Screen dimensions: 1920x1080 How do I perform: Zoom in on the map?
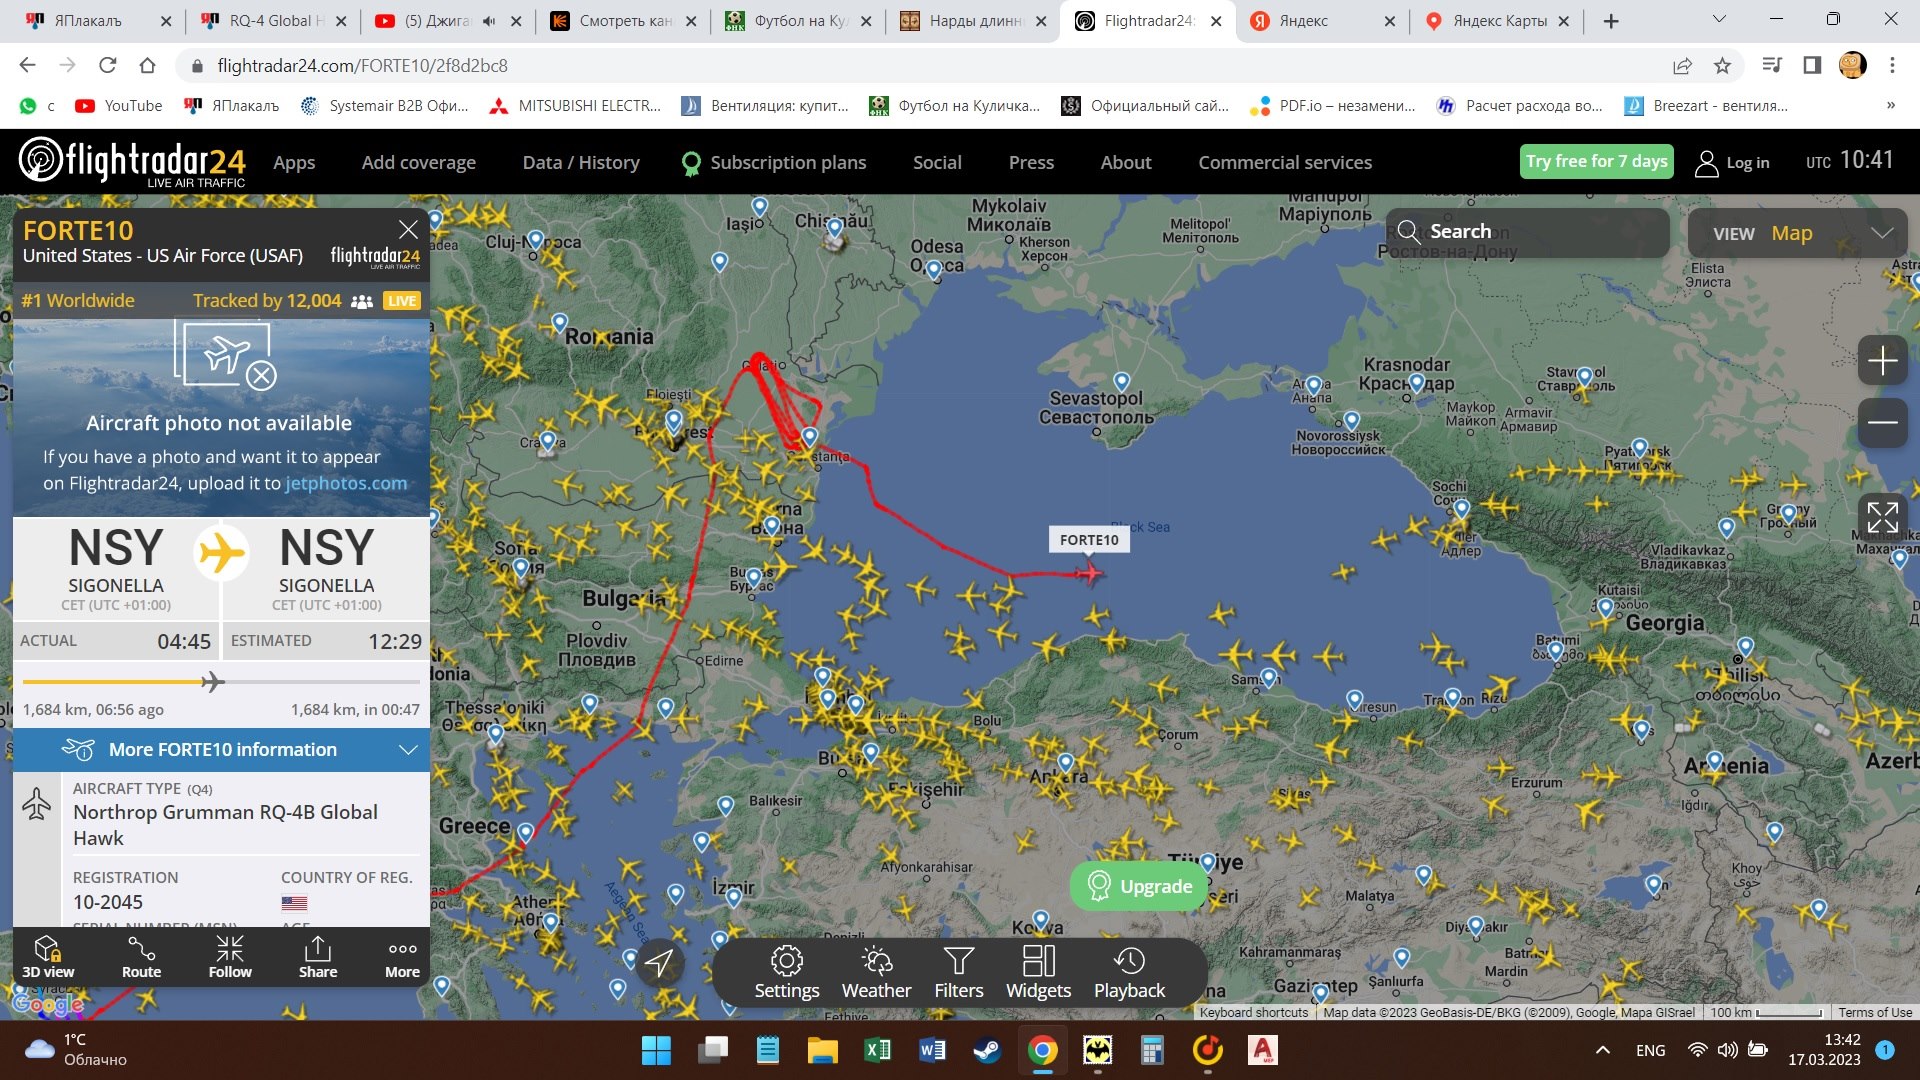click(1882, 361)
